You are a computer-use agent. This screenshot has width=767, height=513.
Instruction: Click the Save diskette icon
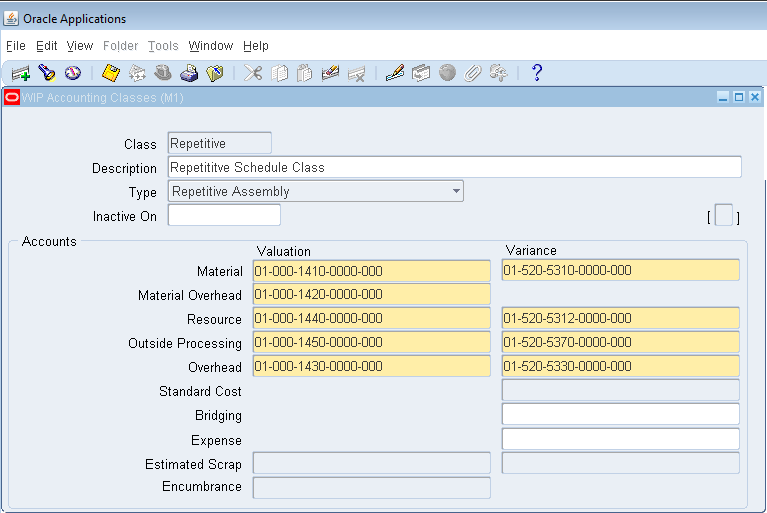click(111, 73)
